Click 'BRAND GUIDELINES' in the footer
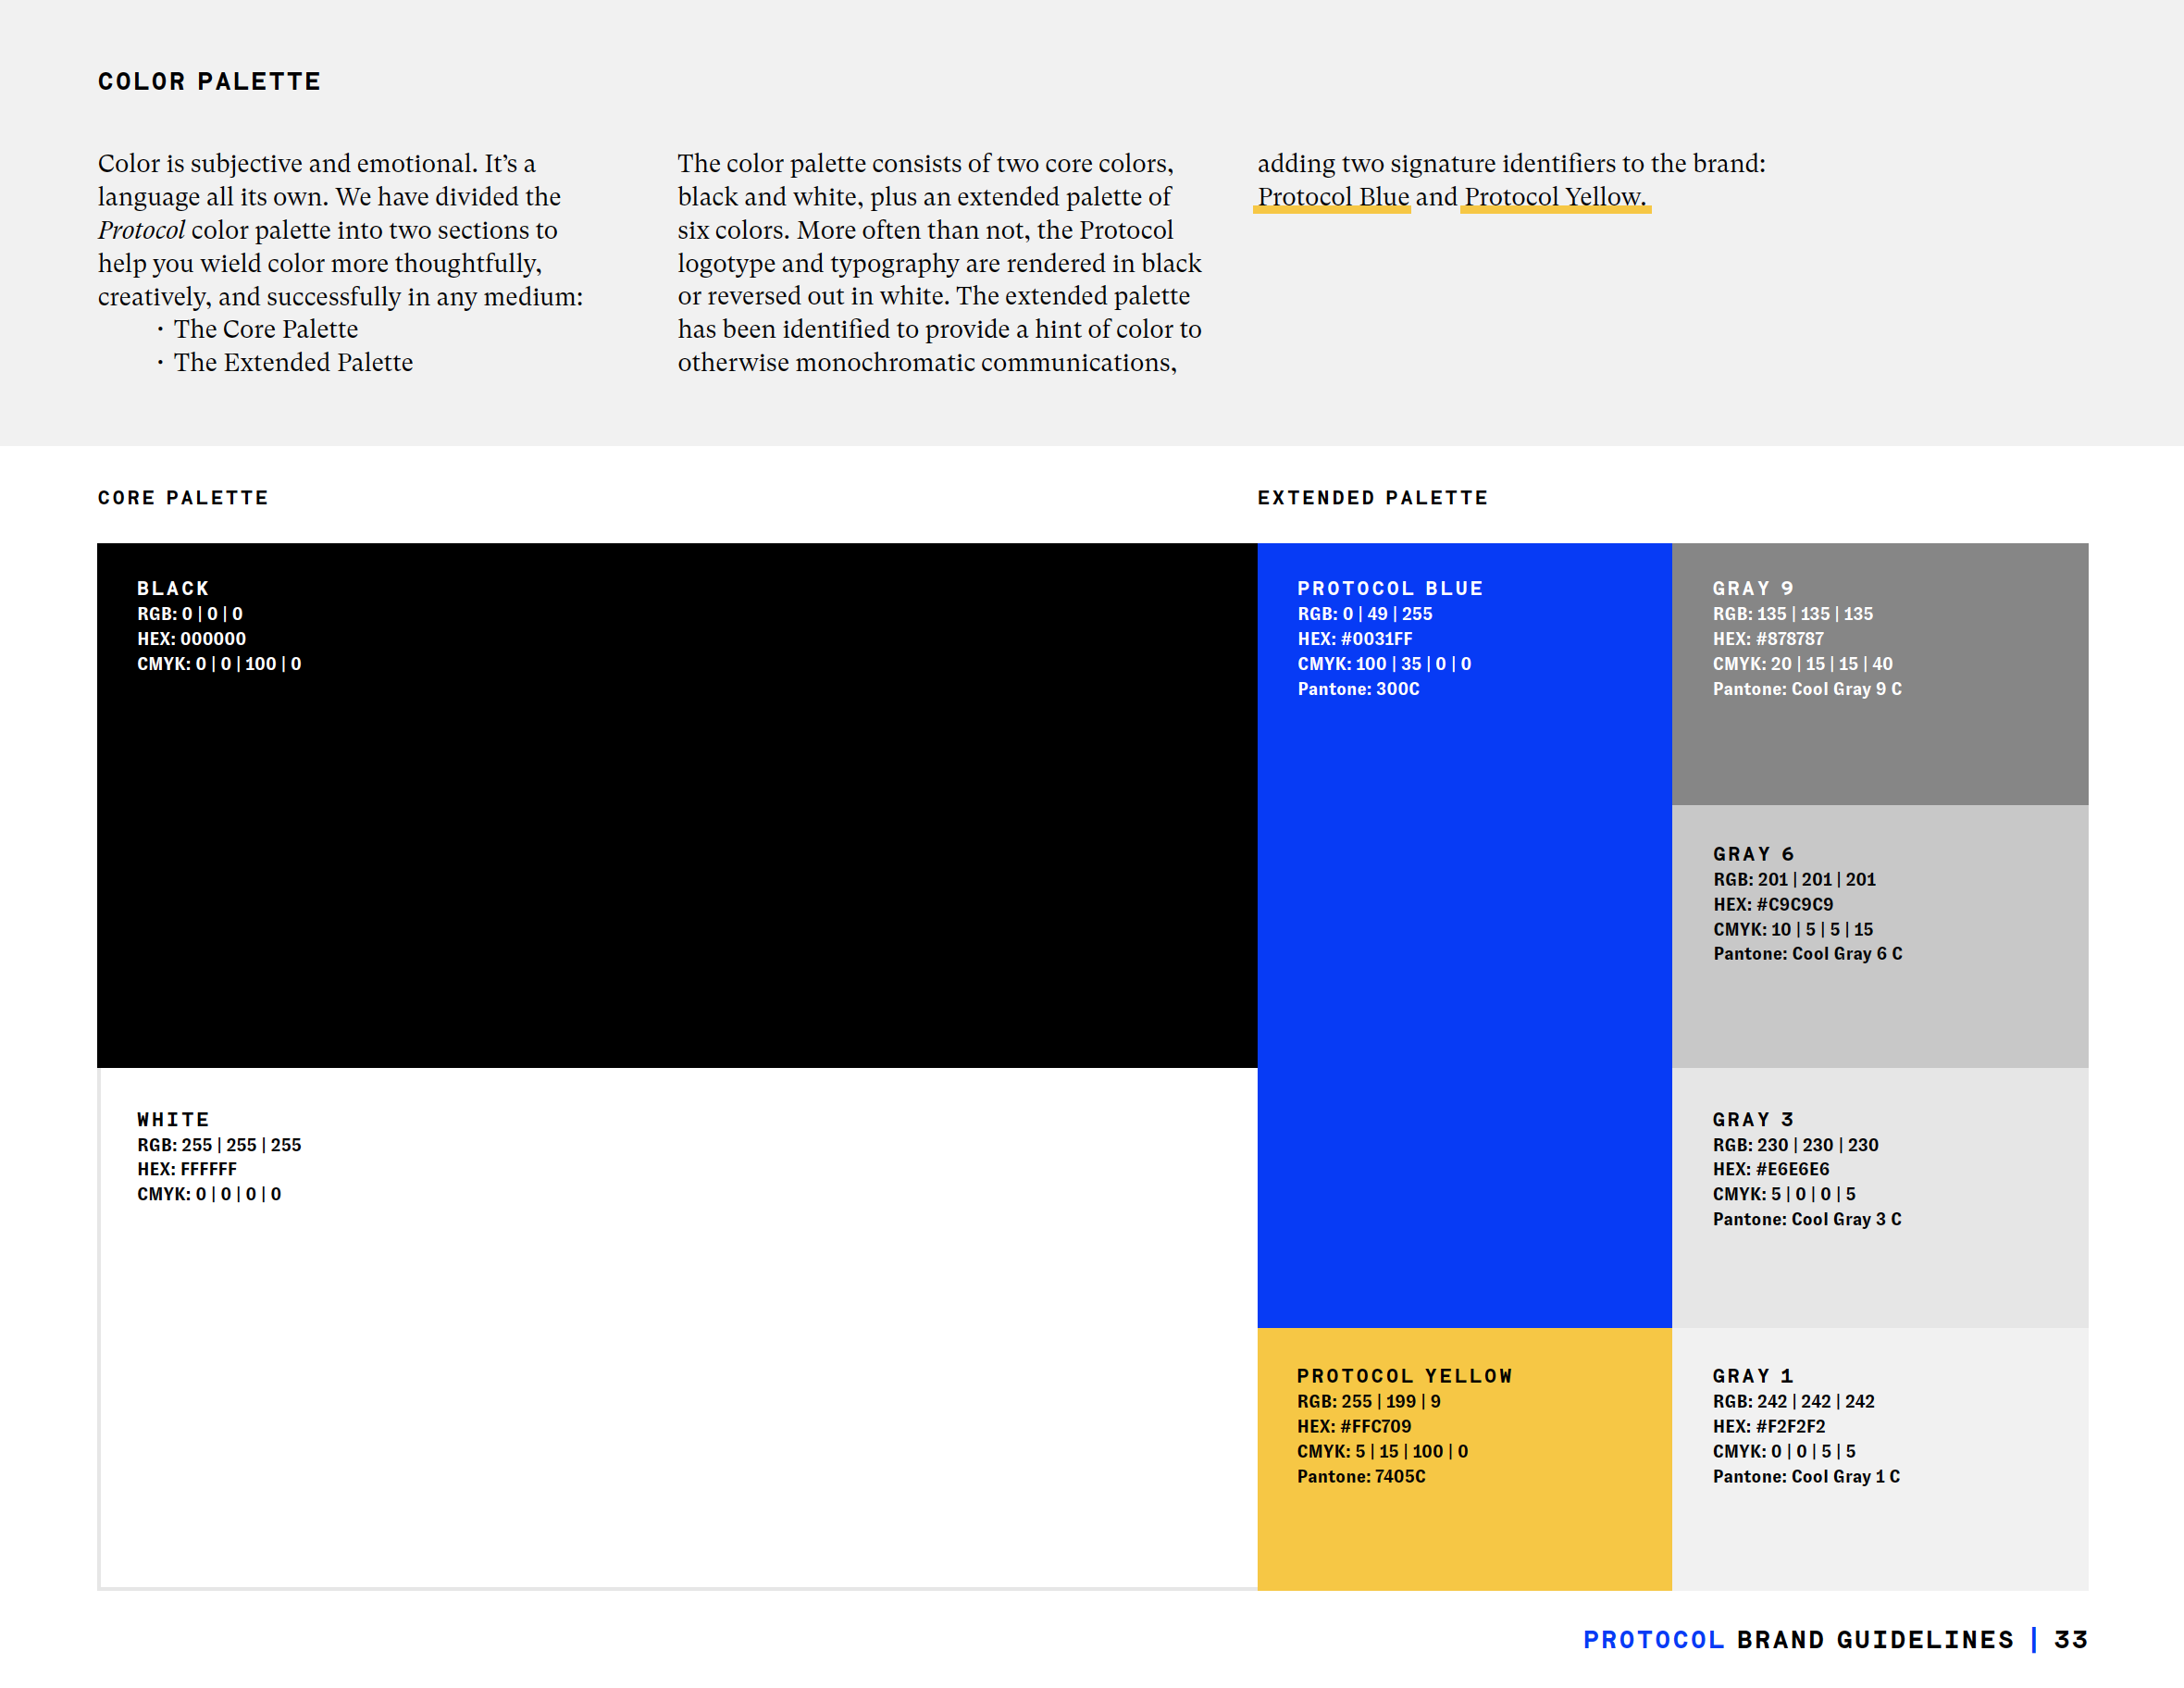The width and height of the screenshot is (2184, 1688). [x=1875, y=1640]
